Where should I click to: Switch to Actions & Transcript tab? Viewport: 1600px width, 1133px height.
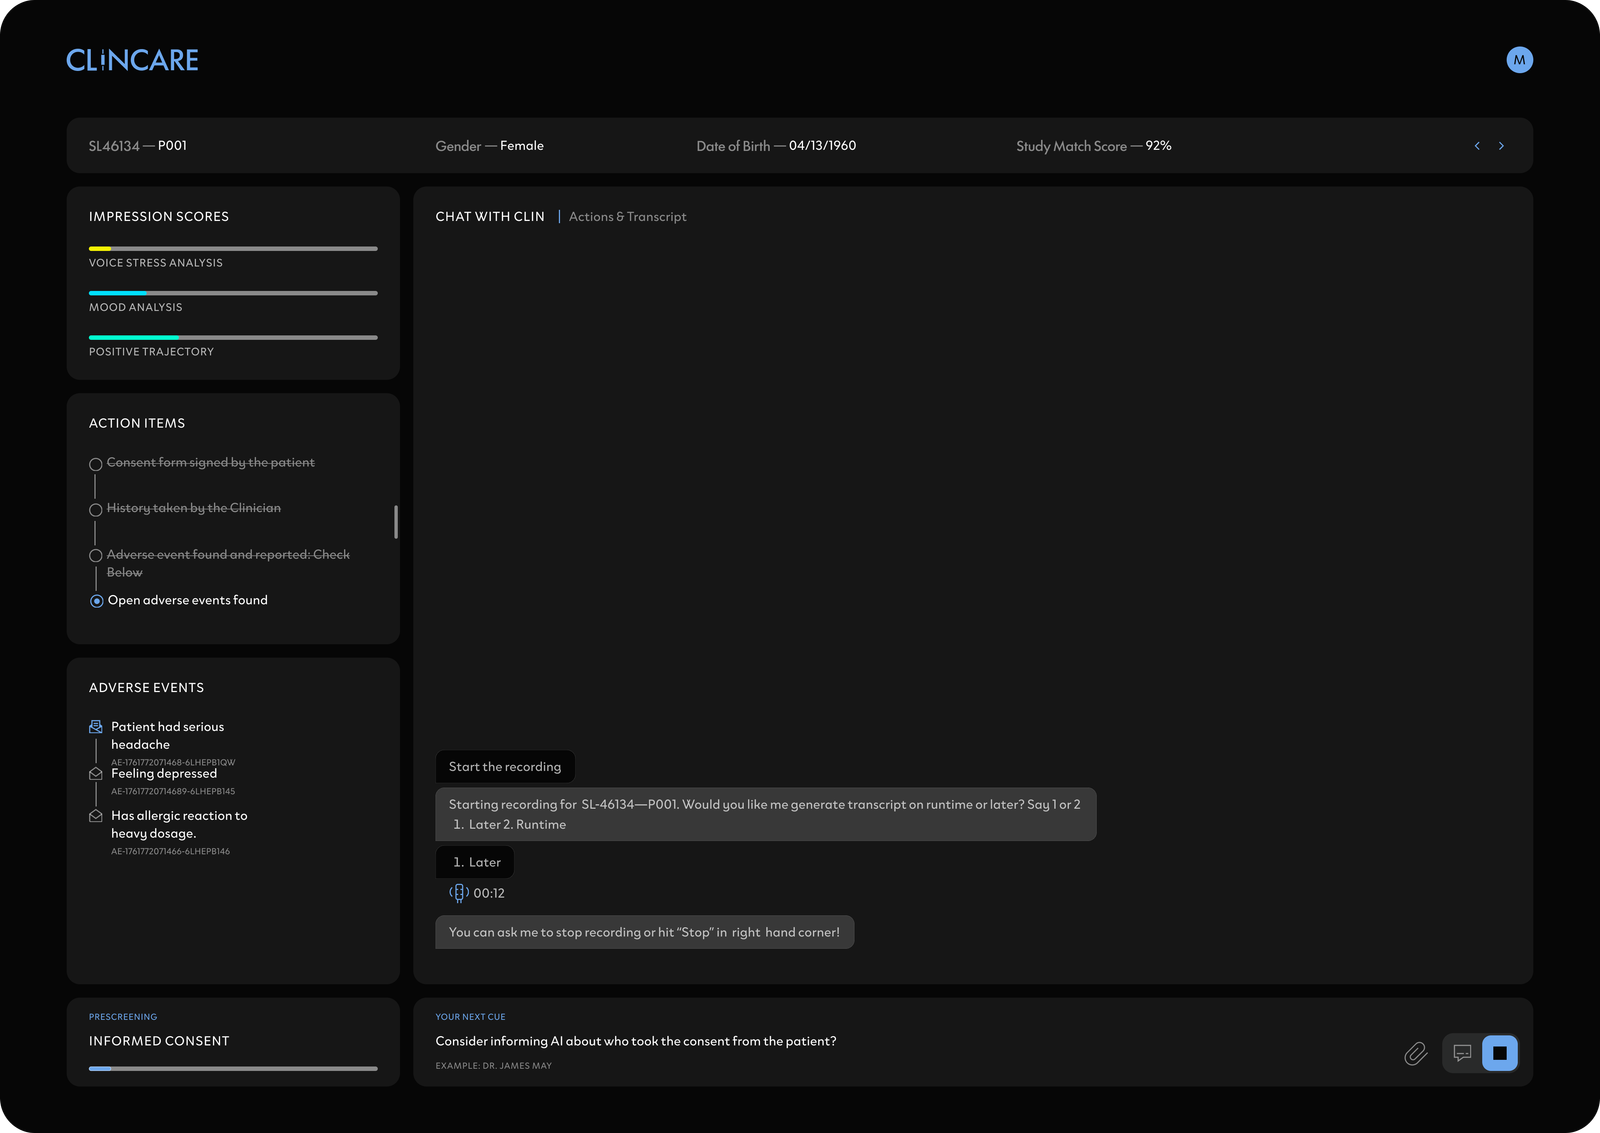coord(628,217)
